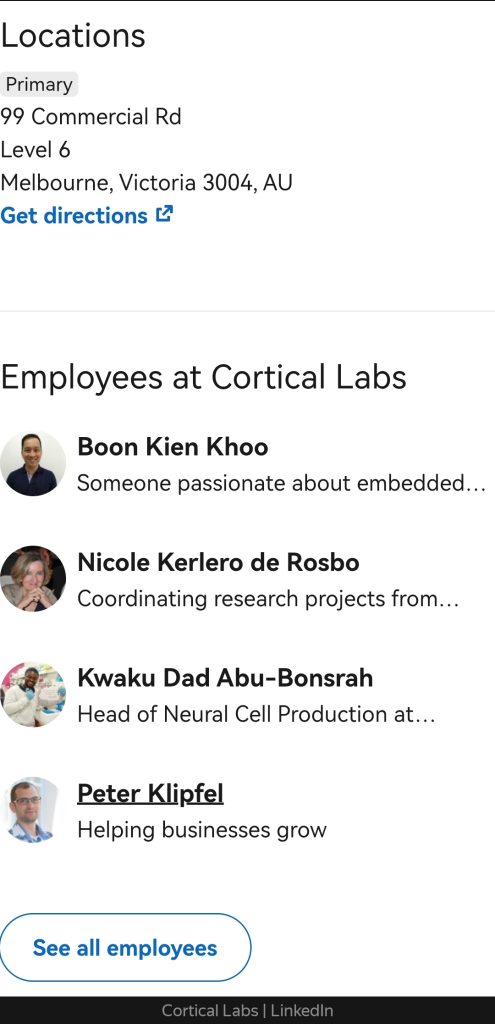Select the name Boon Kien Khoo
Screen dimensions: 495x1024
[172, 447]
